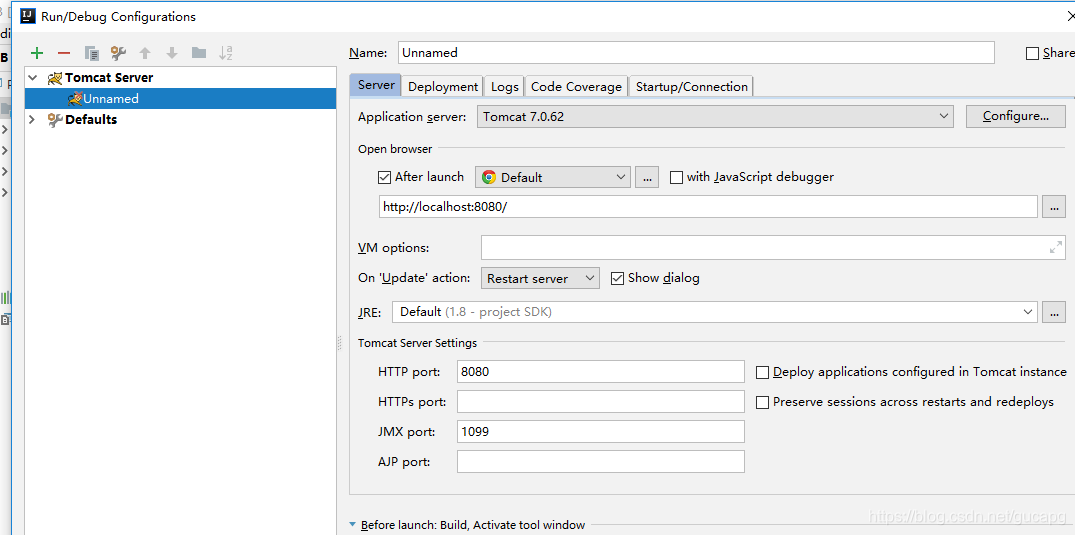Open the On 'Update' action dropdown
1075x535 pixels.
click(540, 278)
